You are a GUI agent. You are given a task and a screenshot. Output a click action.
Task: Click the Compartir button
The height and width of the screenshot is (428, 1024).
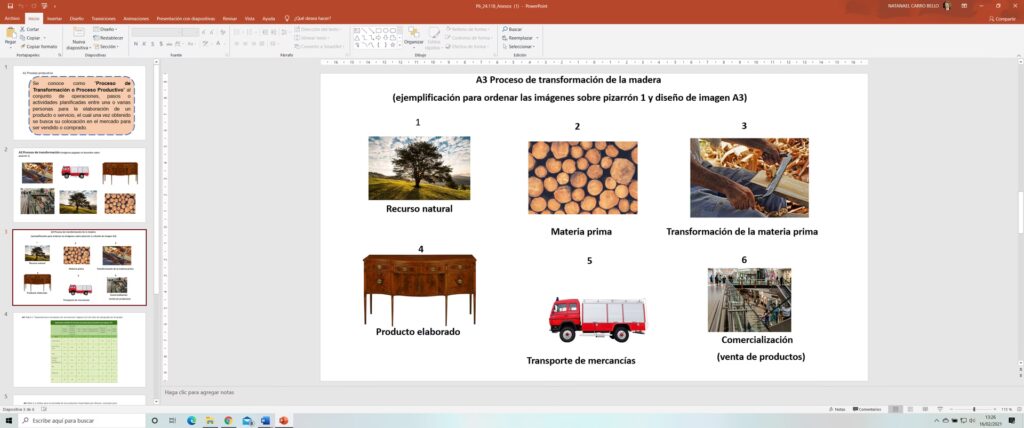1001,18
